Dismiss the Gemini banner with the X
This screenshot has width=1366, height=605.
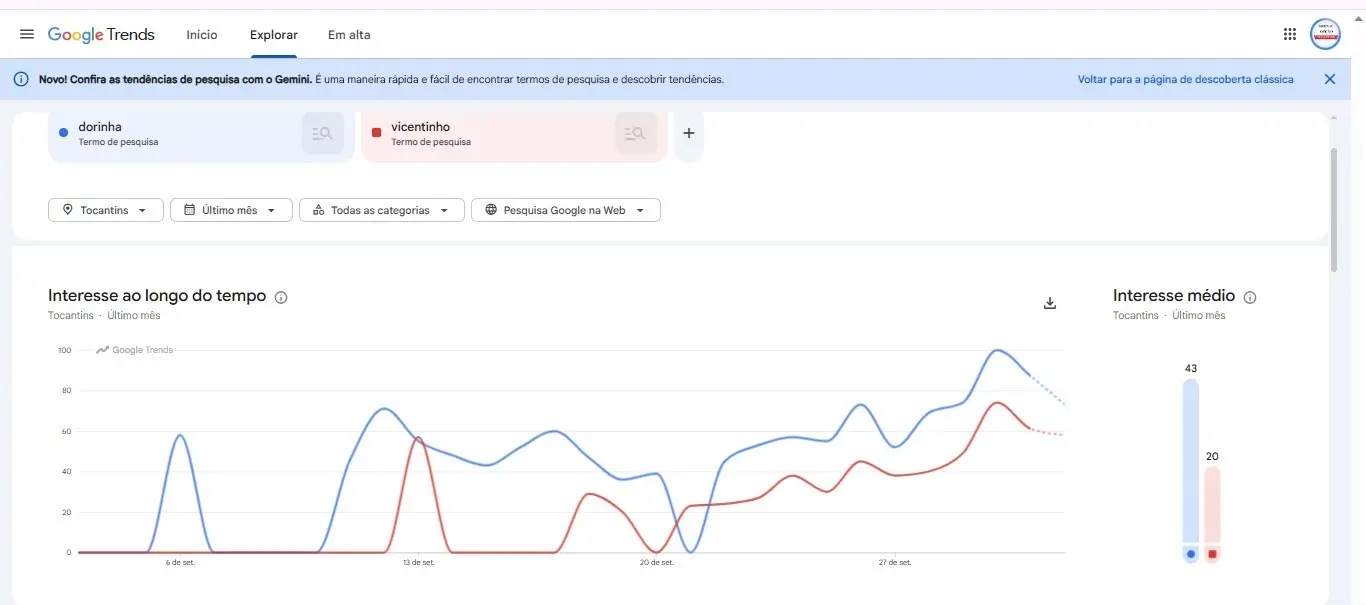1330,79
